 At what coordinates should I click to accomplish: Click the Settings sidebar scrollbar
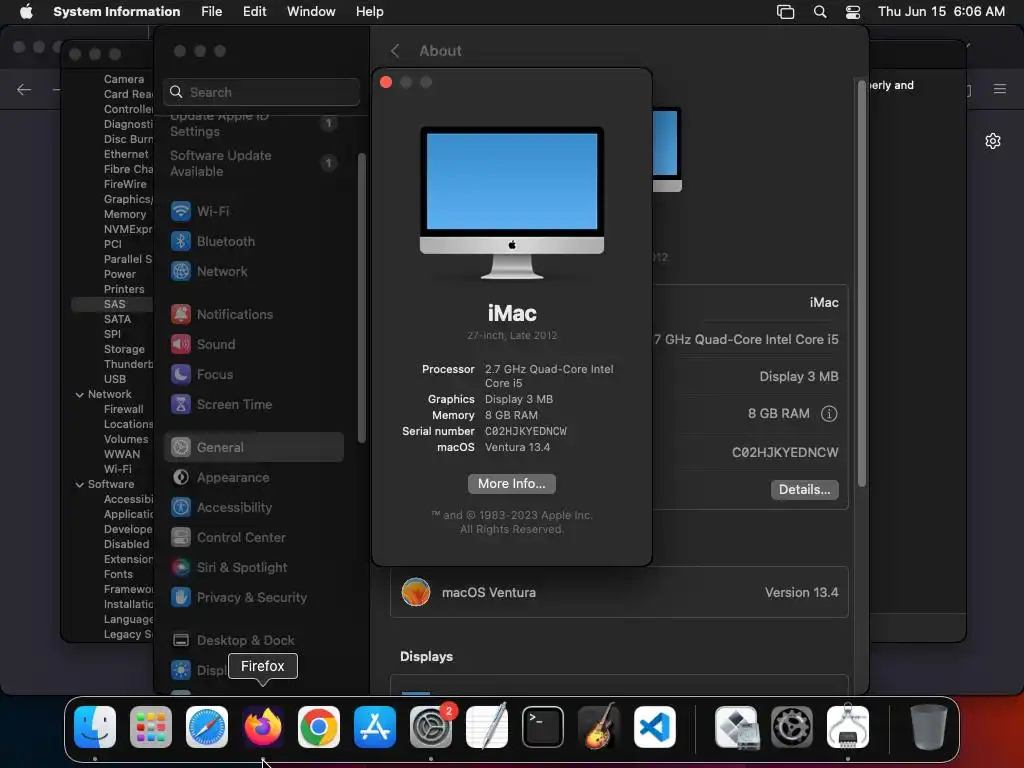362,298
